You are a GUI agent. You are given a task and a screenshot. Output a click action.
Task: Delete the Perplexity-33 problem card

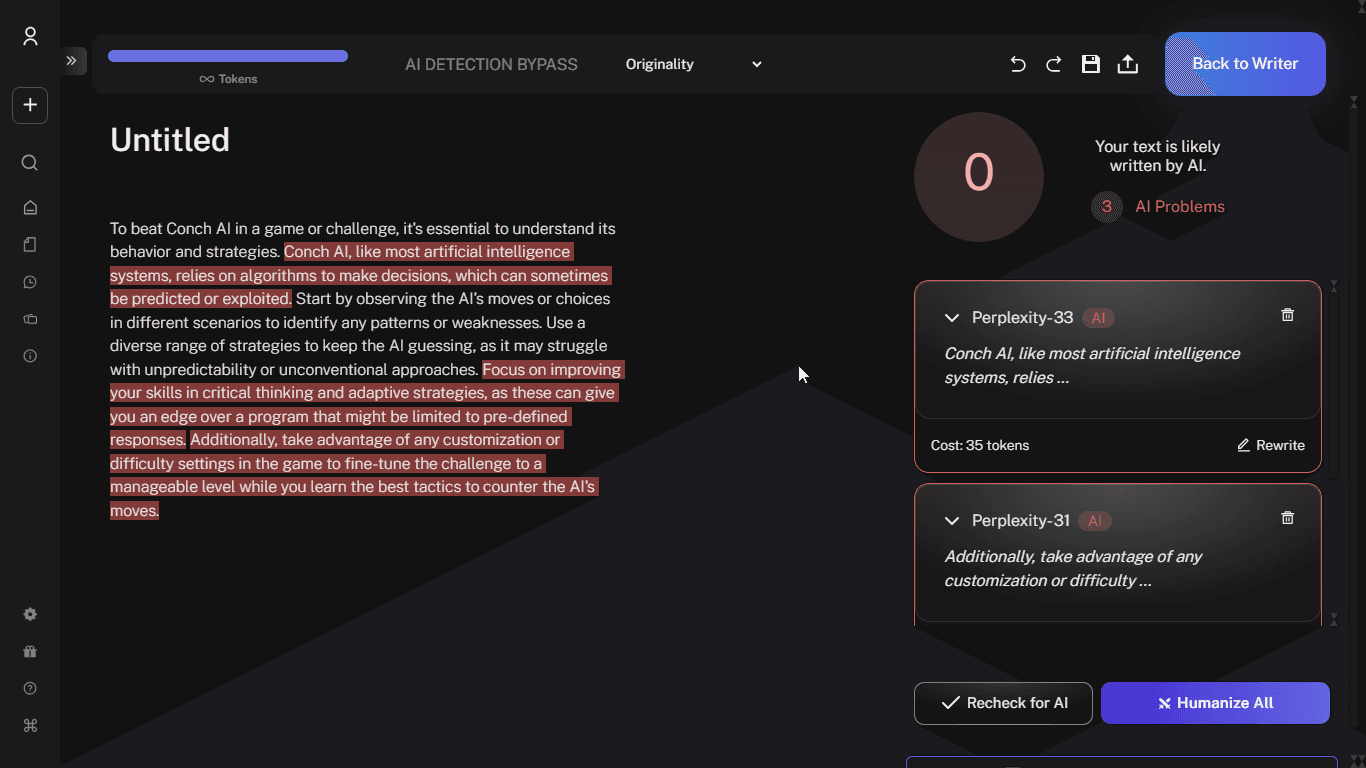1288,315
